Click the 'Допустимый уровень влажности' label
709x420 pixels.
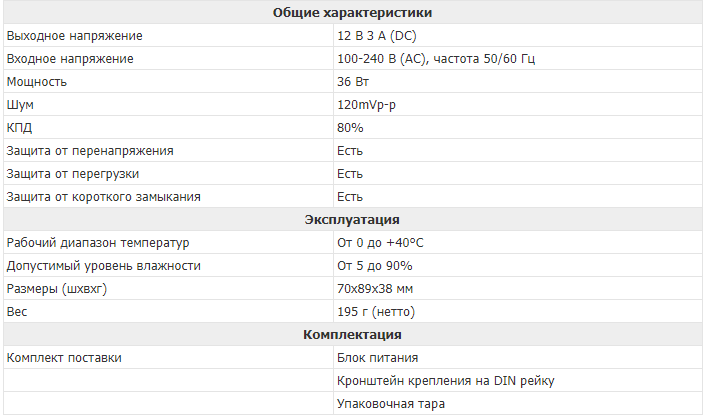pos(104,266)
